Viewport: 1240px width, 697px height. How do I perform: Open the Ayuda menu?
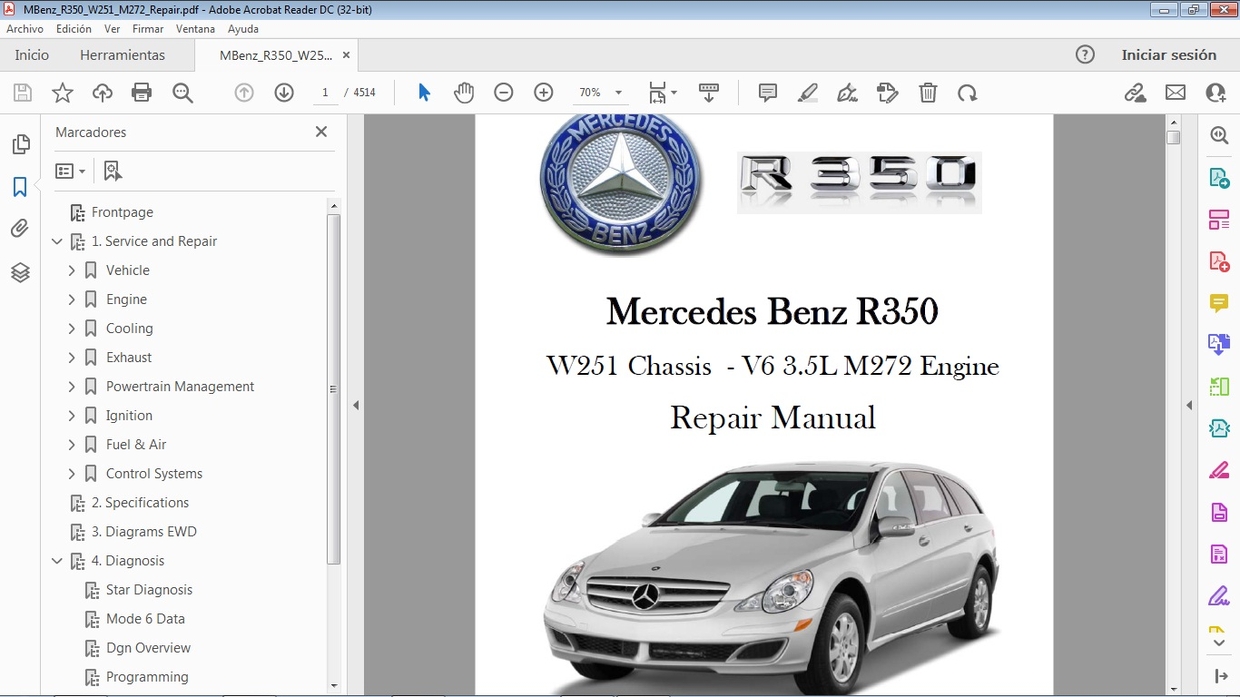(x=243, y=29)
